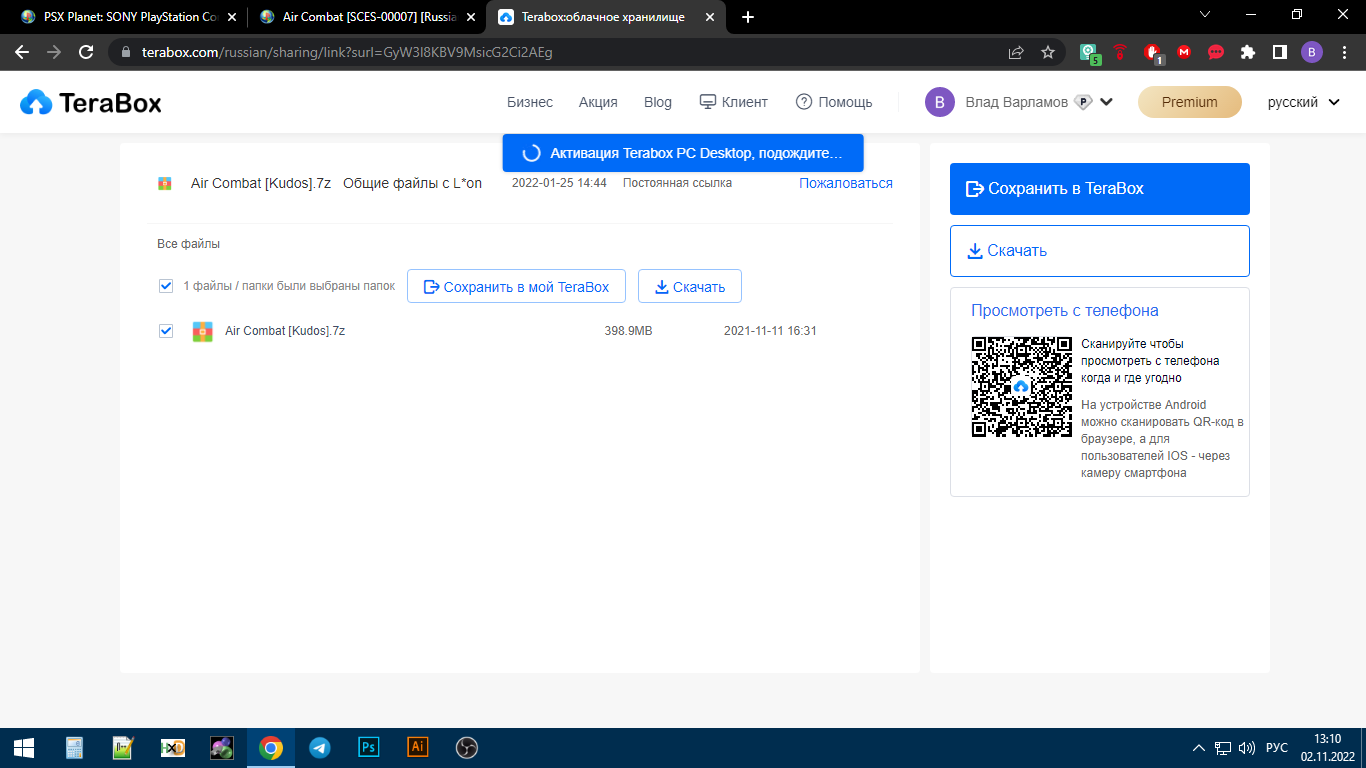Open Illustrator from the taskbar
The width and height of the screenshot is (1366, 768).
click(x=417, y=747)
